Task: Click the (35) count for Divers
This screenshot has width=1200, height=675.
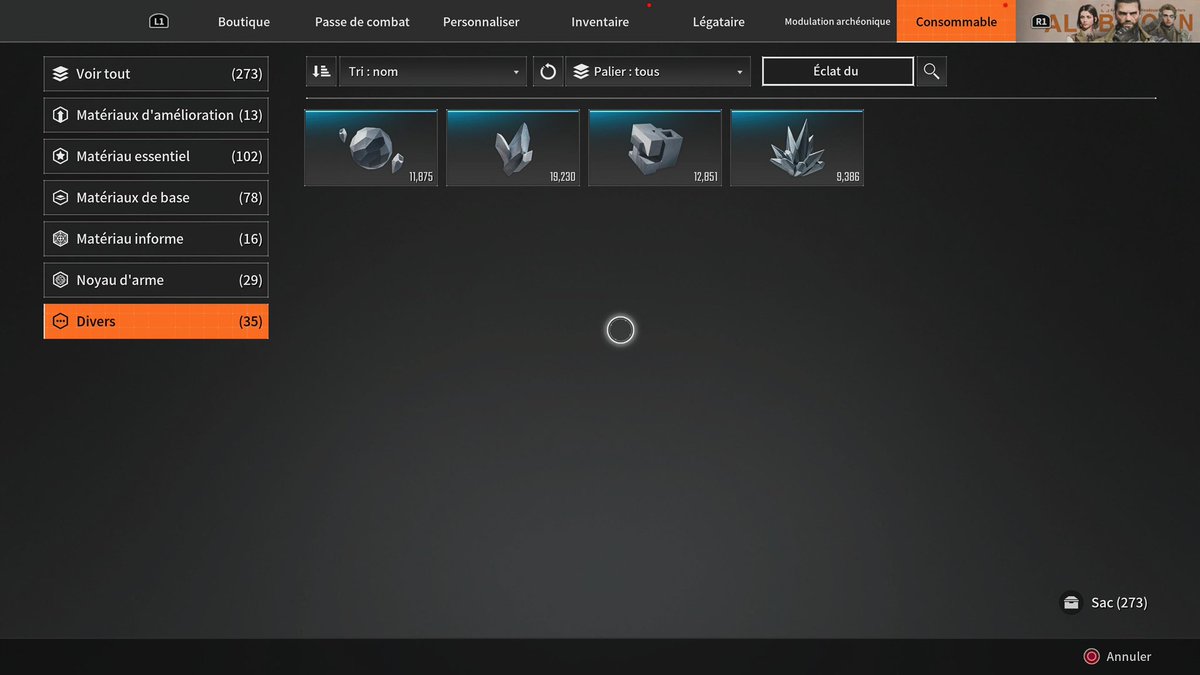Action: (251, 321)
